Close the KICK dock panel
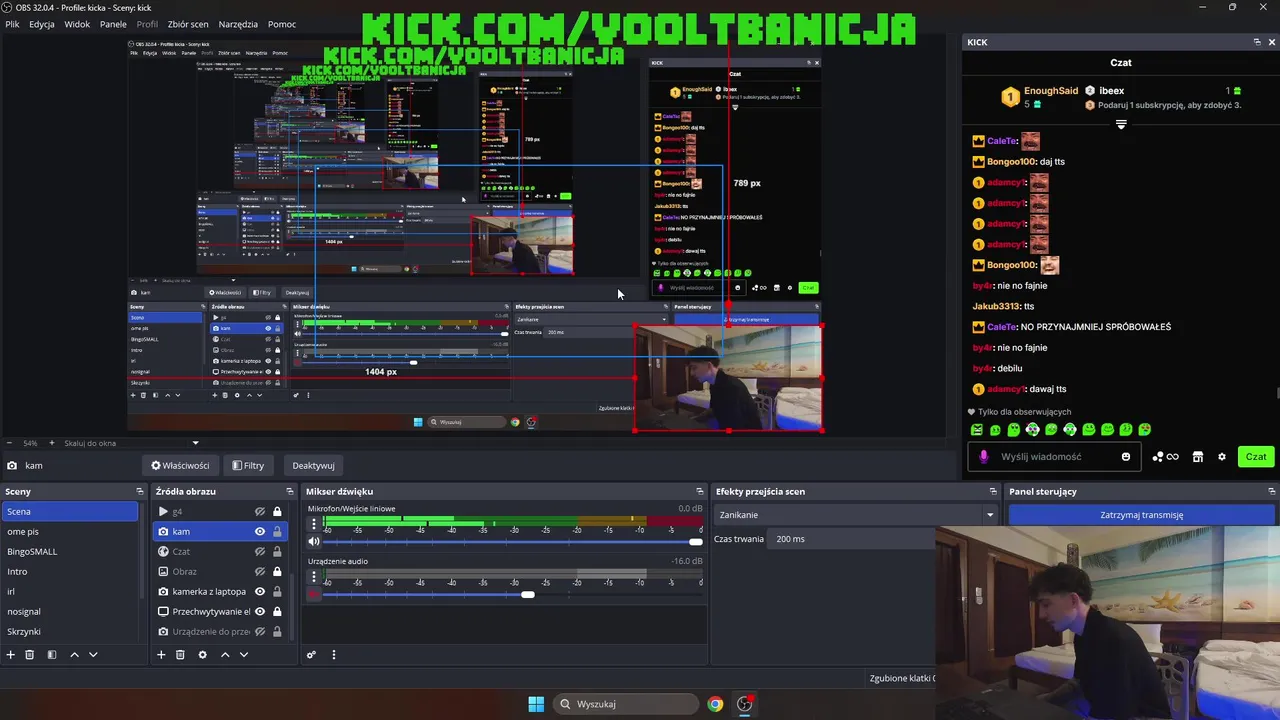The width and height of the screenshot is (1280, 720). tap(1272, 42)
